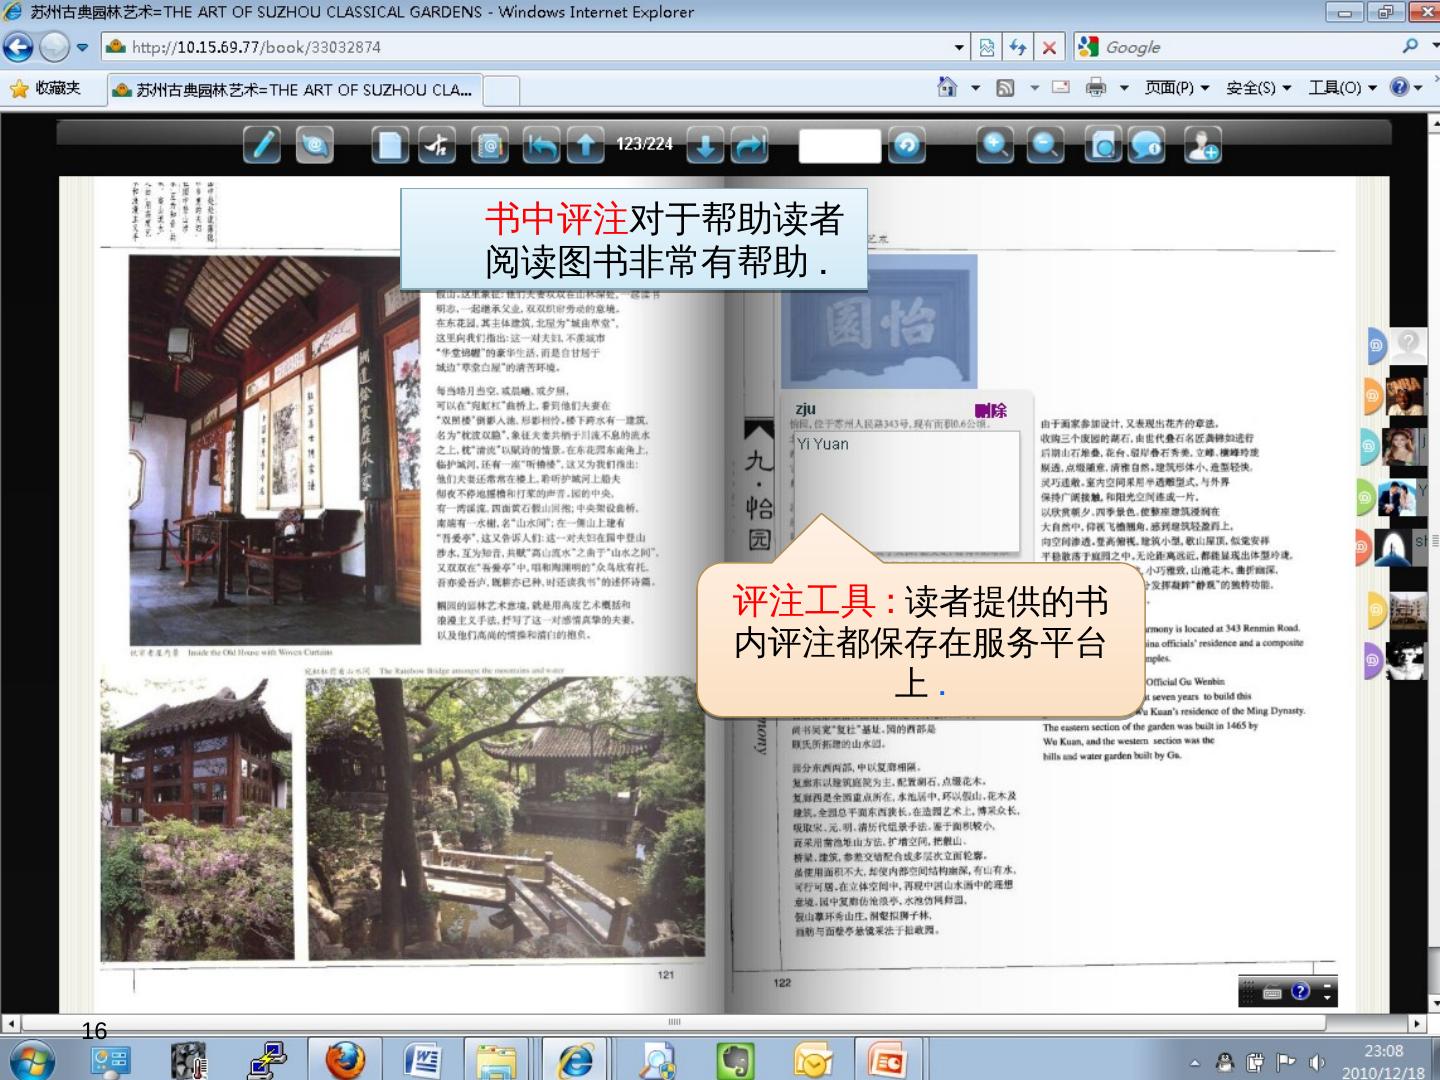Click the jump-to-page go button
The image size is (1440, 1080).
(907, 145)
